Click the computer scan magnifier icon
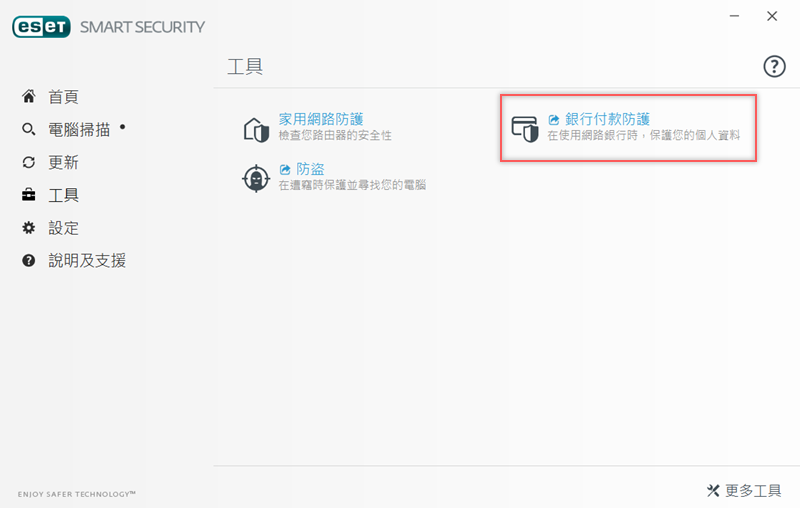 (x=29, y=130)
